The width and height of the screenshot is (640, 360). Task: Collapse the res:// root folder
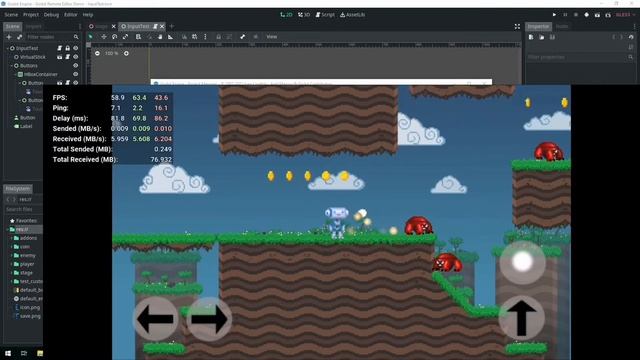pos(7,229)
